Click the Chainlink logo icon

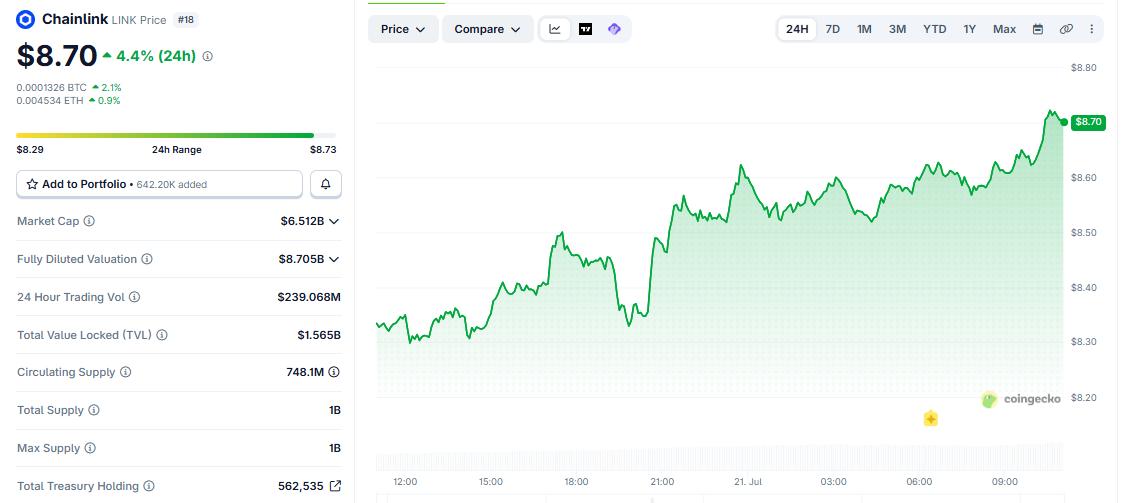click(25, 19)
